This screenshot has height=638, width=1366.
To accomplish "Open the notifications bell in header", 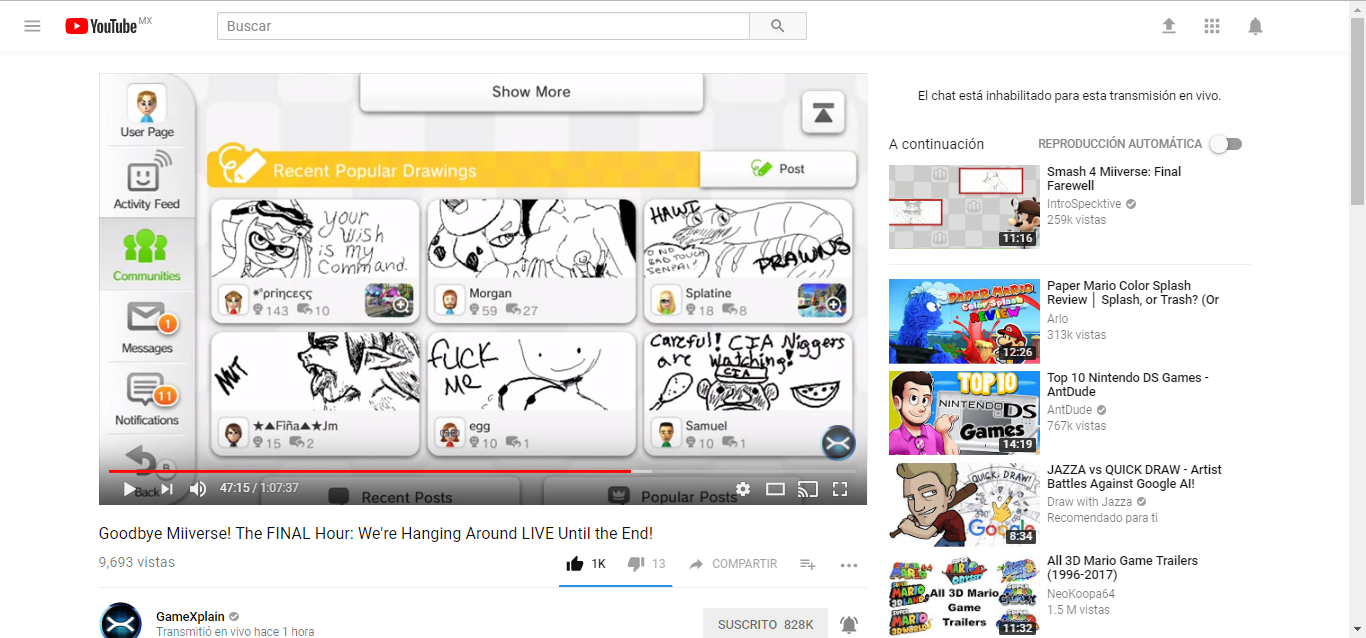I will [x=1255, y=26].
